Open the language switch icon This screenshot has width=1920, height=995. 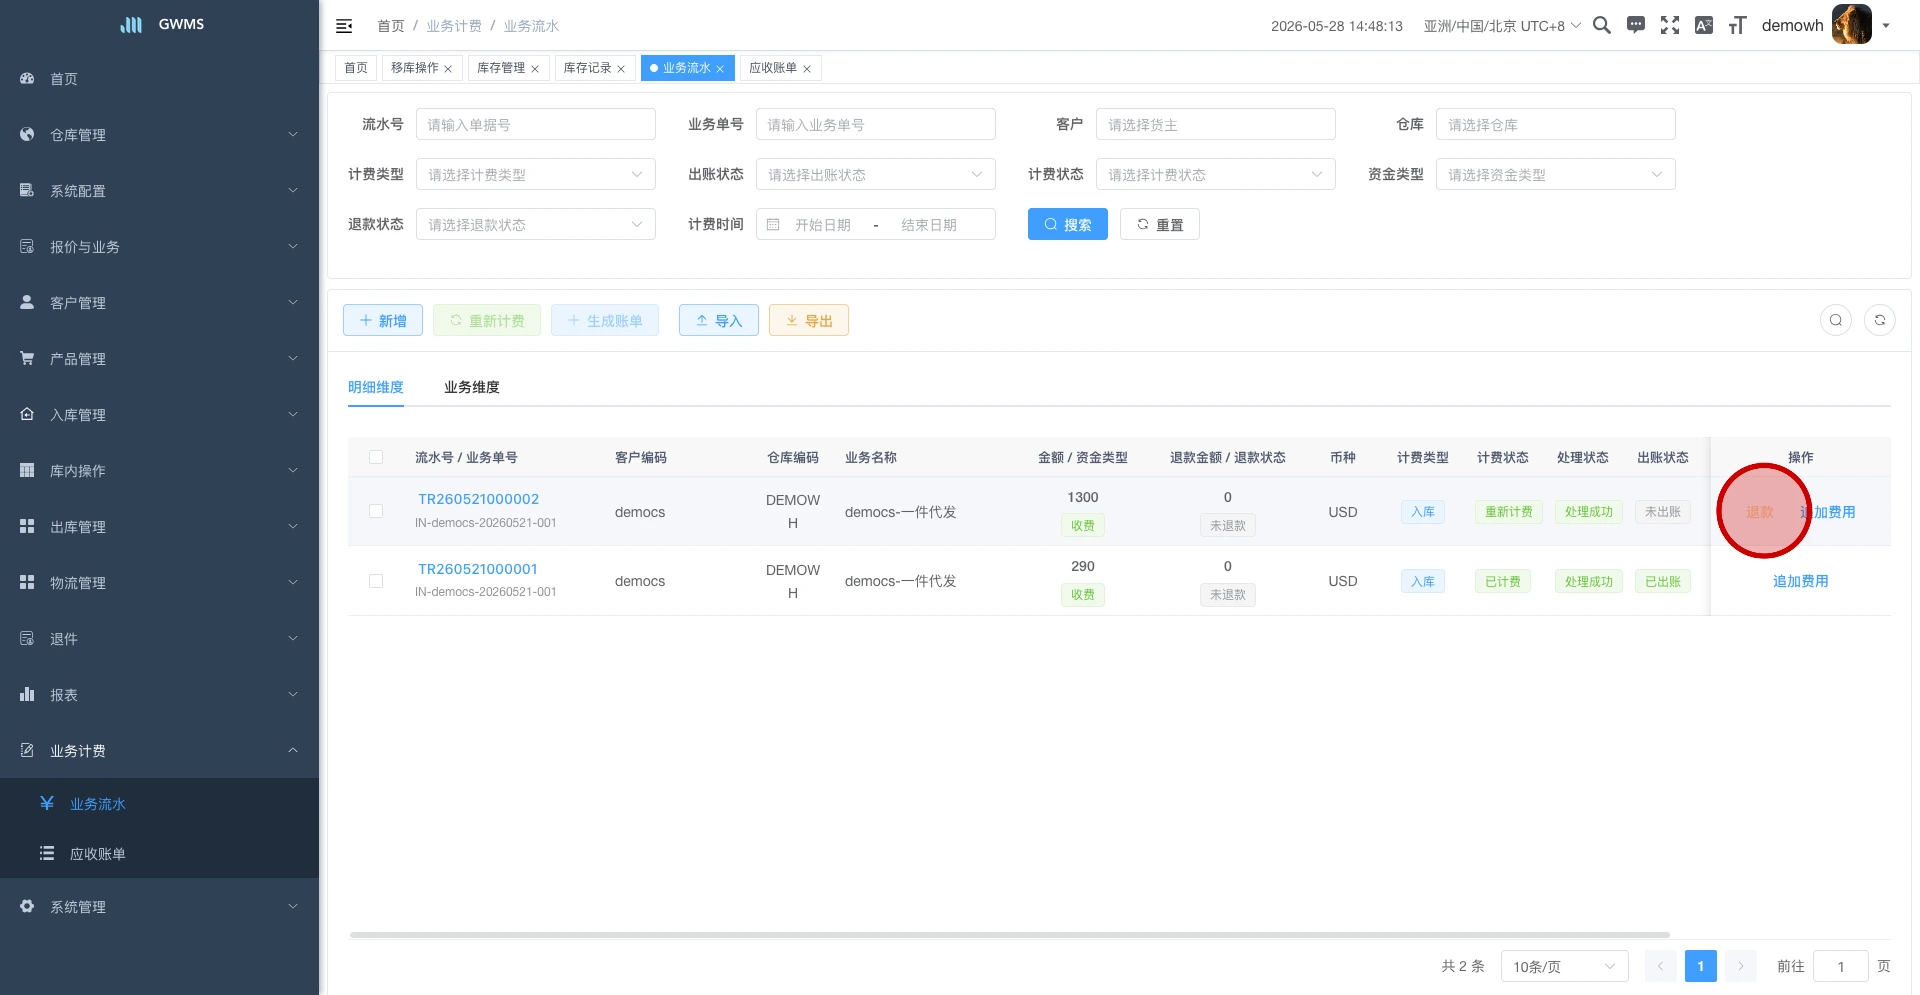[x=1704, y=25]
